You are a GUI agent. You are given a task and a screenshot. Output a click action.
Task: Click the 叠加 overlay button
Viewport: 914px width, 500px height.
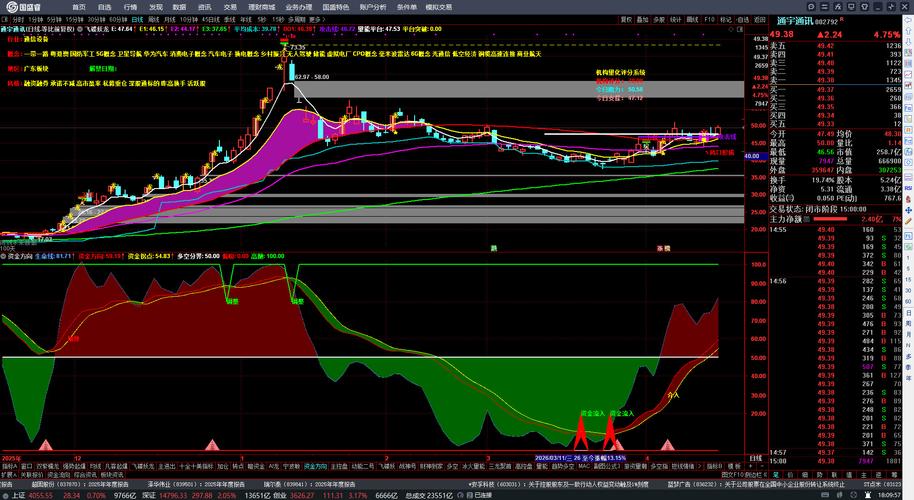(642, 19)
